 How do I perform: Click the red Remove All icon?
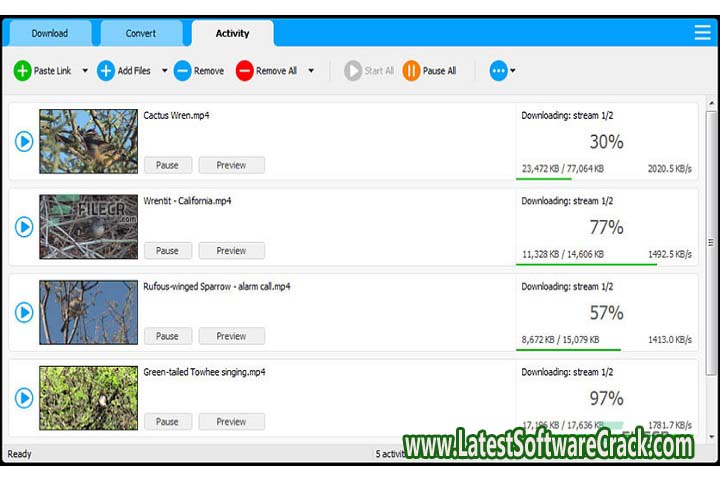(x=244, y=71)
